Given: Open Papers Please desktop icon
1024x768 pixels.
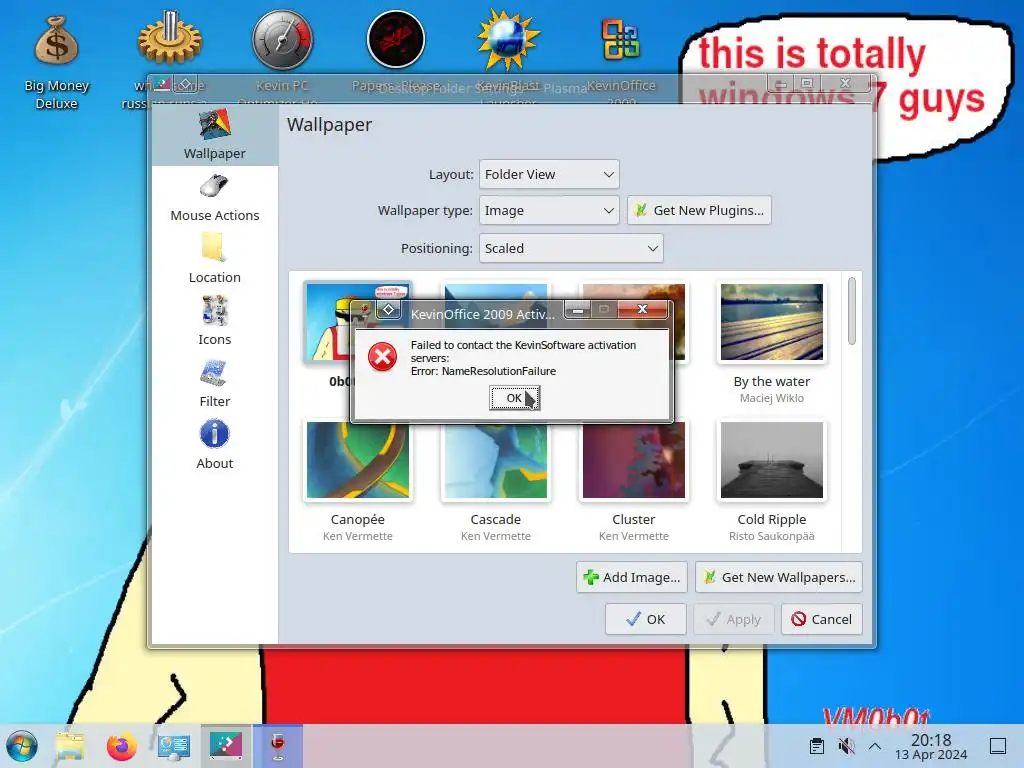Looking at the screenshot, I should (x=396, y=40).
